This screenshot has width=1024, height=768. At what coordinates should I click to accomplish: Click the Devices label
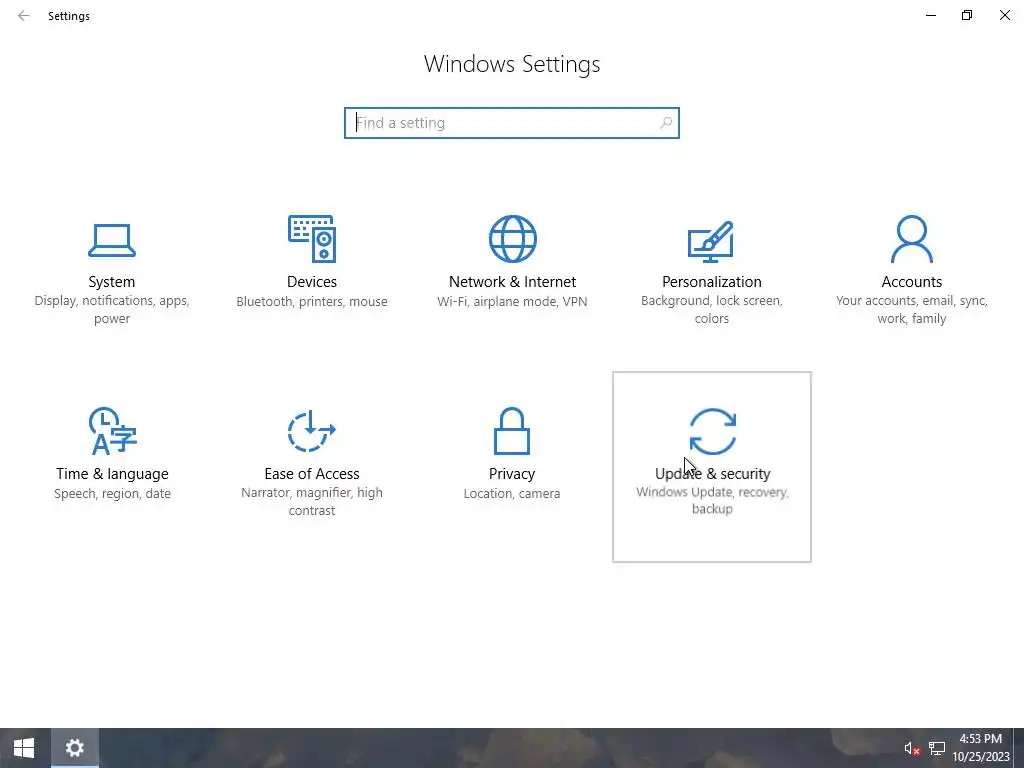click(312, 281)
